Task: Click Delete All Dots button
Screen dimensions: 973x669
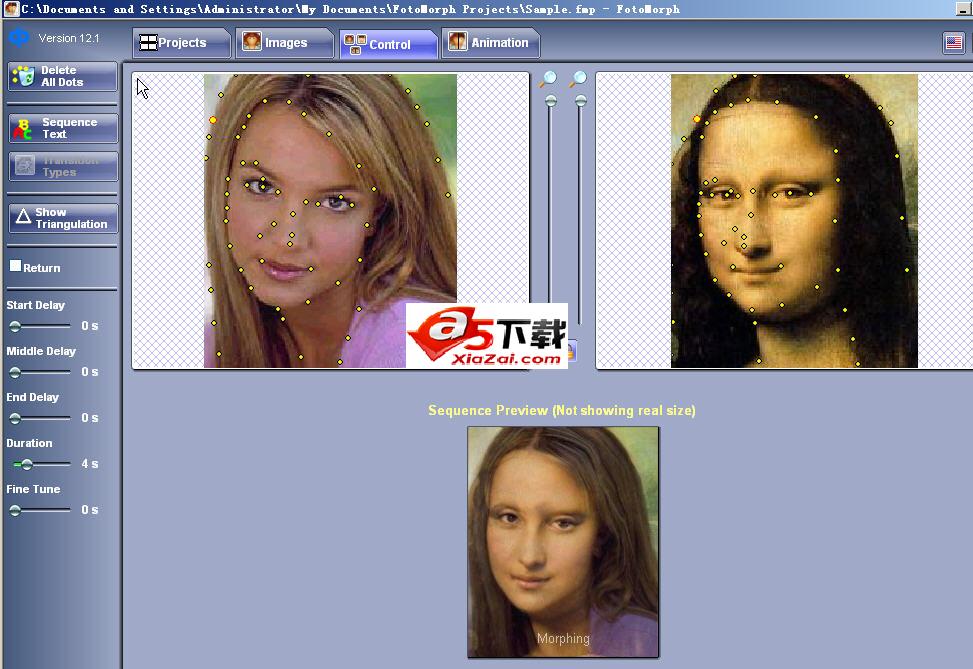Action: tap(63, 76)
